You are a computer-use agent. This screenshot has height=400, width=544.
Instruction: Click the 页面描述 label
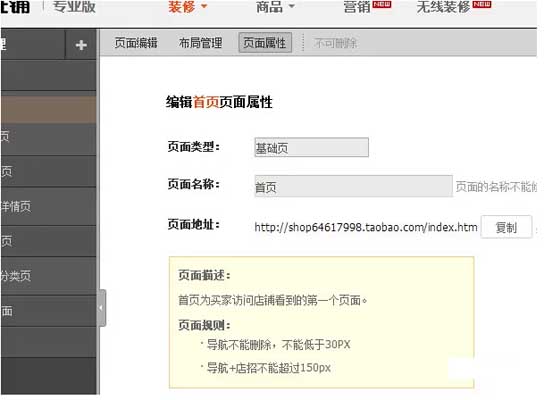tap(204, 275)
